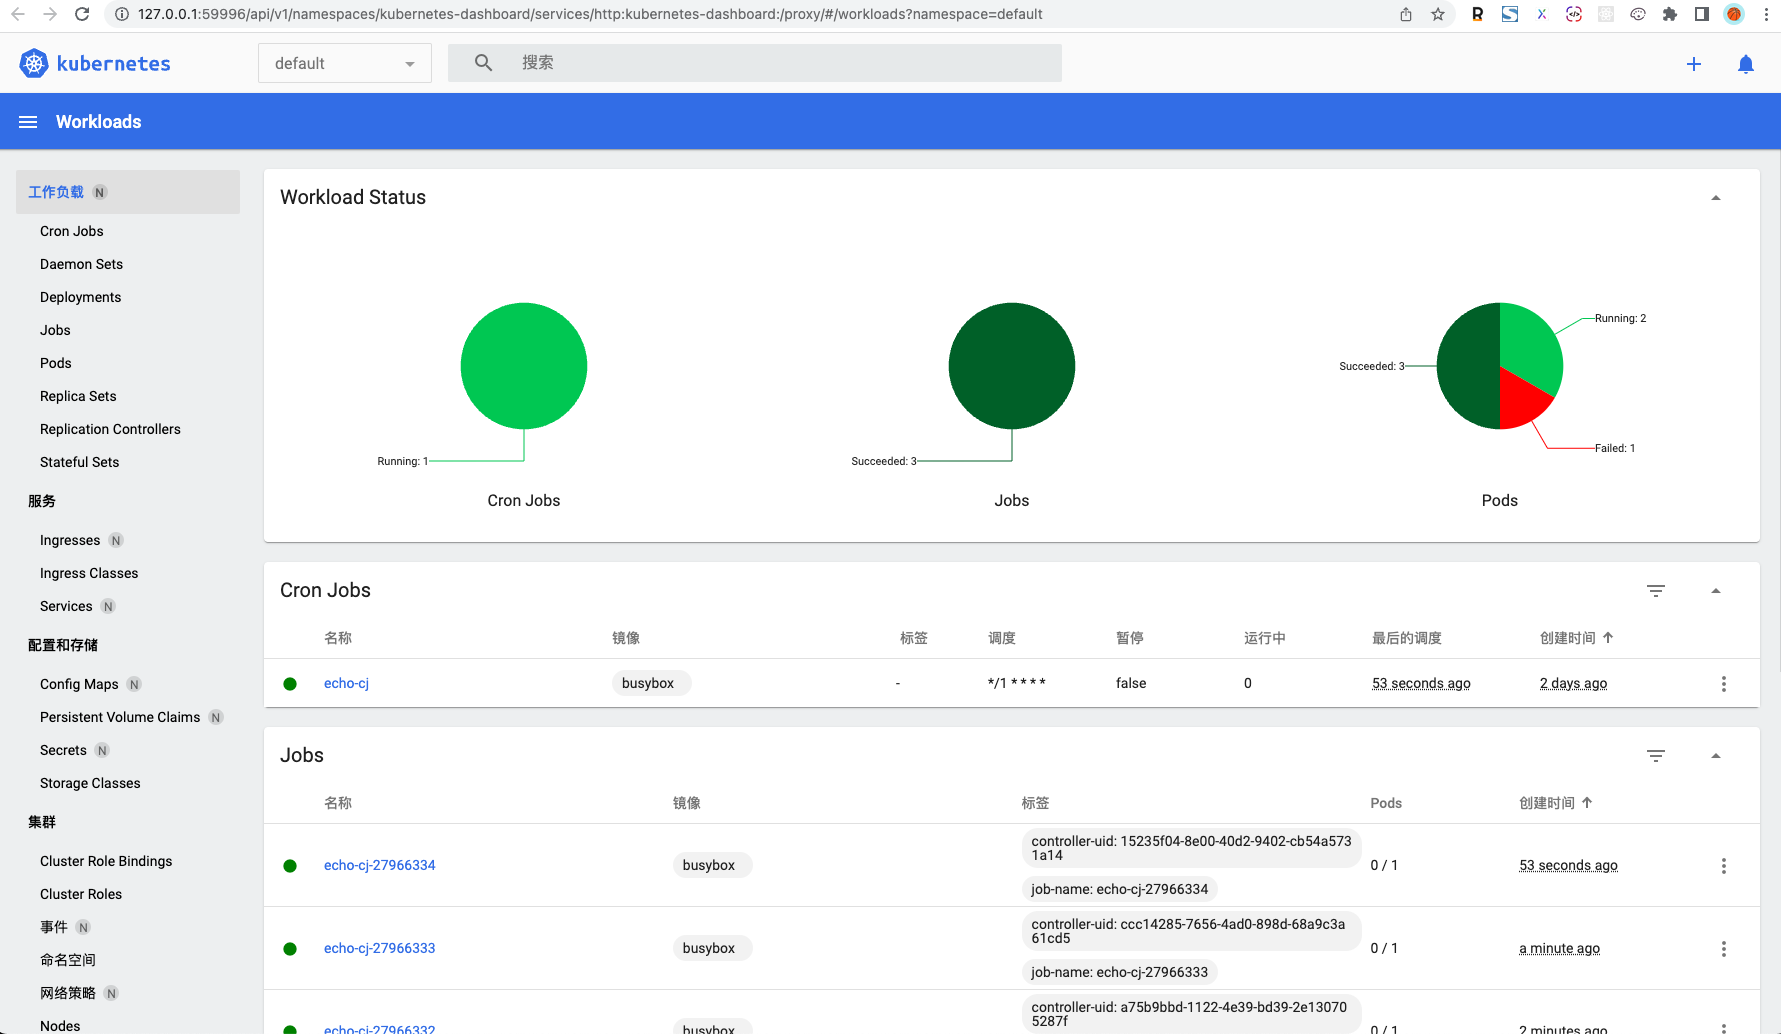The width and height of the screenshot is (1781, 1034).
Task: Click the Cron Jobs green pie chart
Action: click(x=524, y=366)
